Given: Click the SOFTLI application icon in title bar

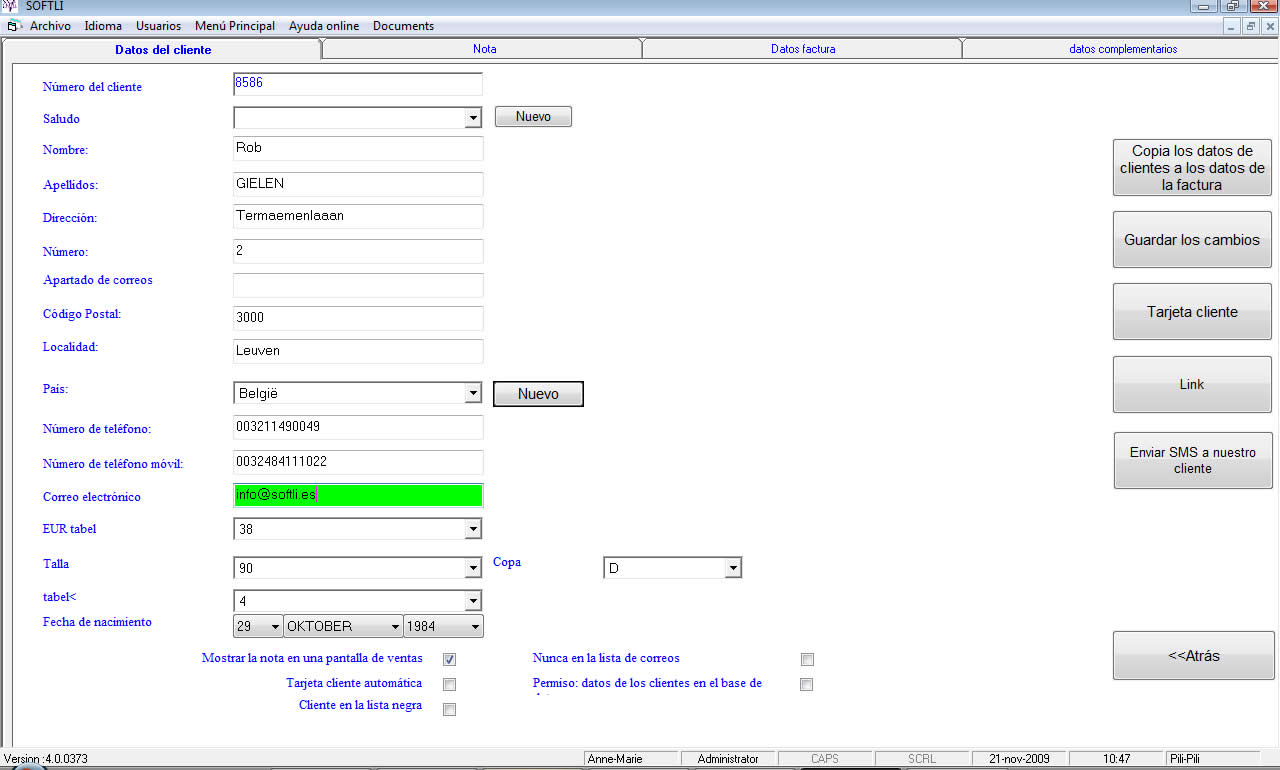Looking at the screenshot, I should point(11,6).
